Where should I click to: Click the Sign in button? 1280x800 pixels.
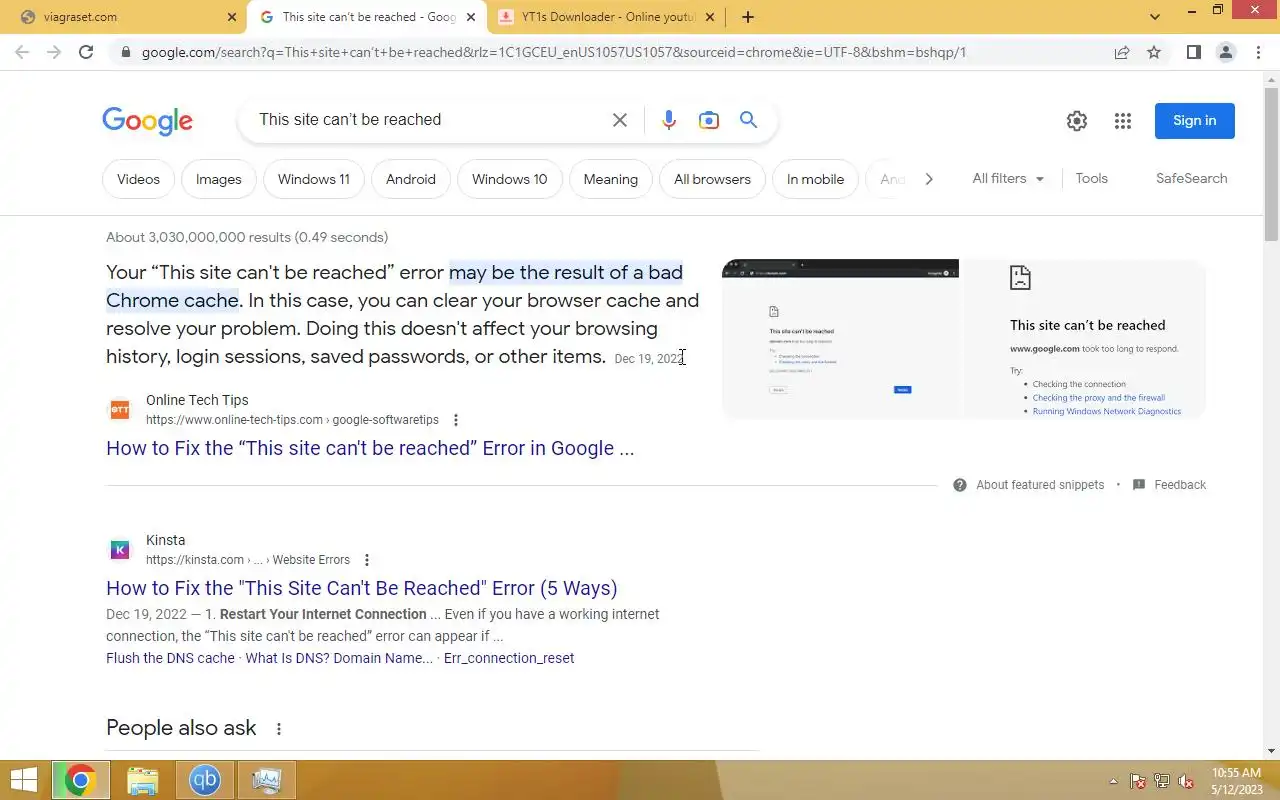[x=1195, y=121]
